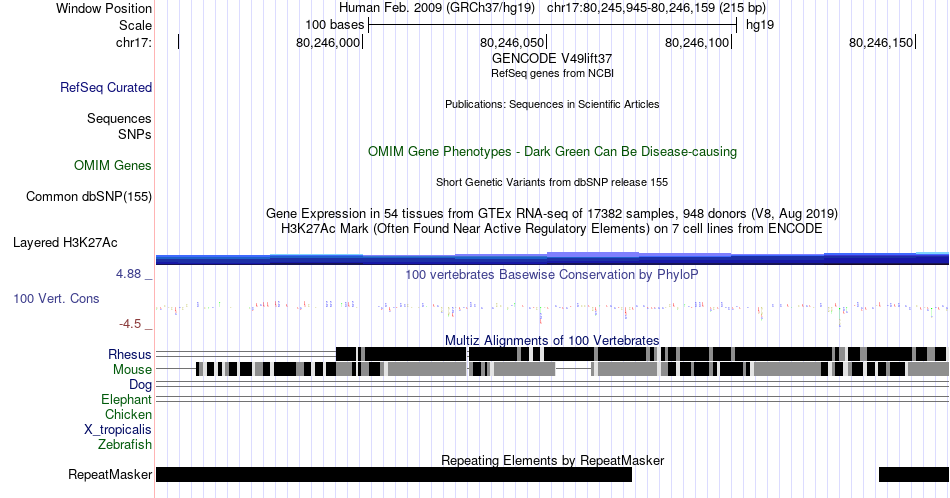
Task: Click the RefSeq Curated track label
Action: [x=105, y=87]
